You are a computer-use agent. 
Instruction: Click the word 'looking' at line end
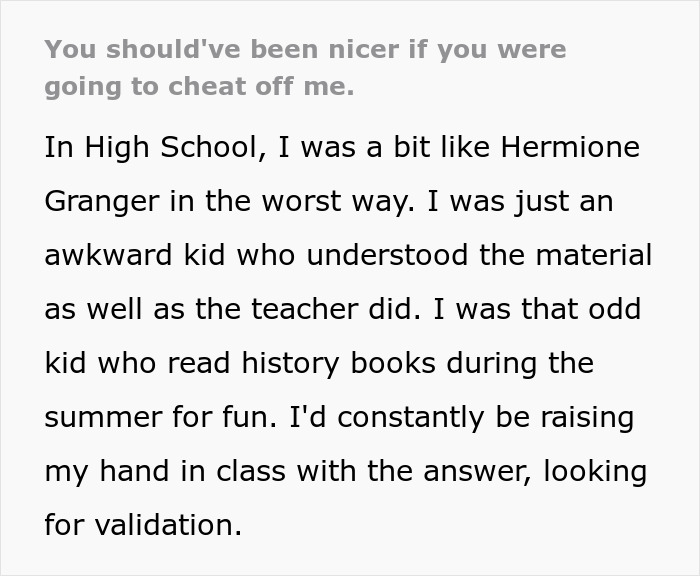pos(595,472)
